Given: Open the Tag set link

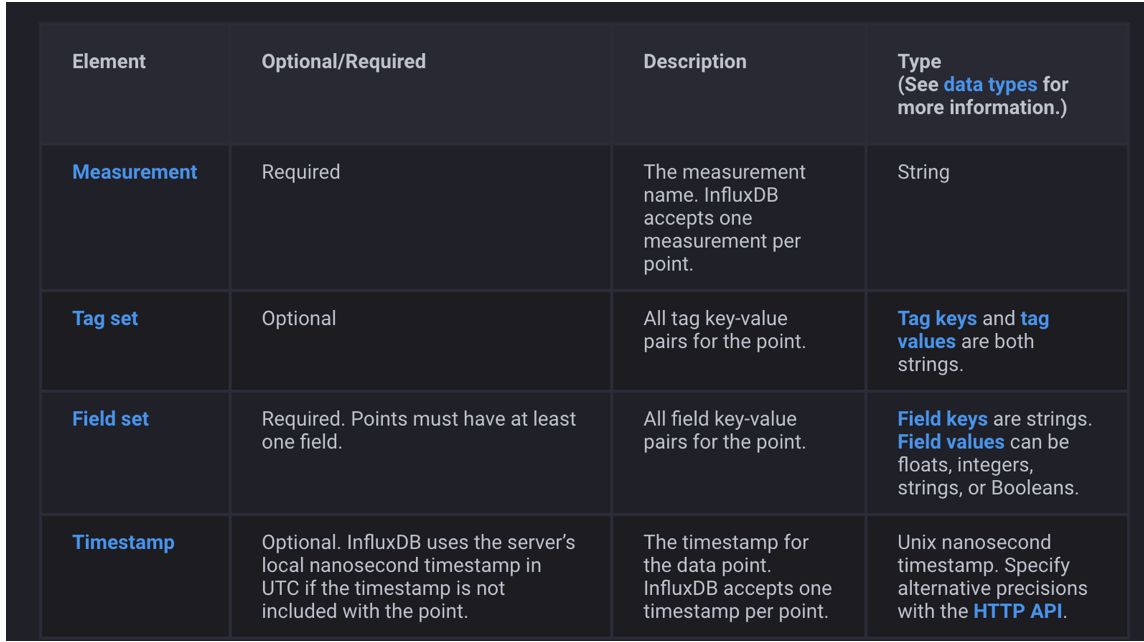Looking at the screenshot, I should 105,319.
